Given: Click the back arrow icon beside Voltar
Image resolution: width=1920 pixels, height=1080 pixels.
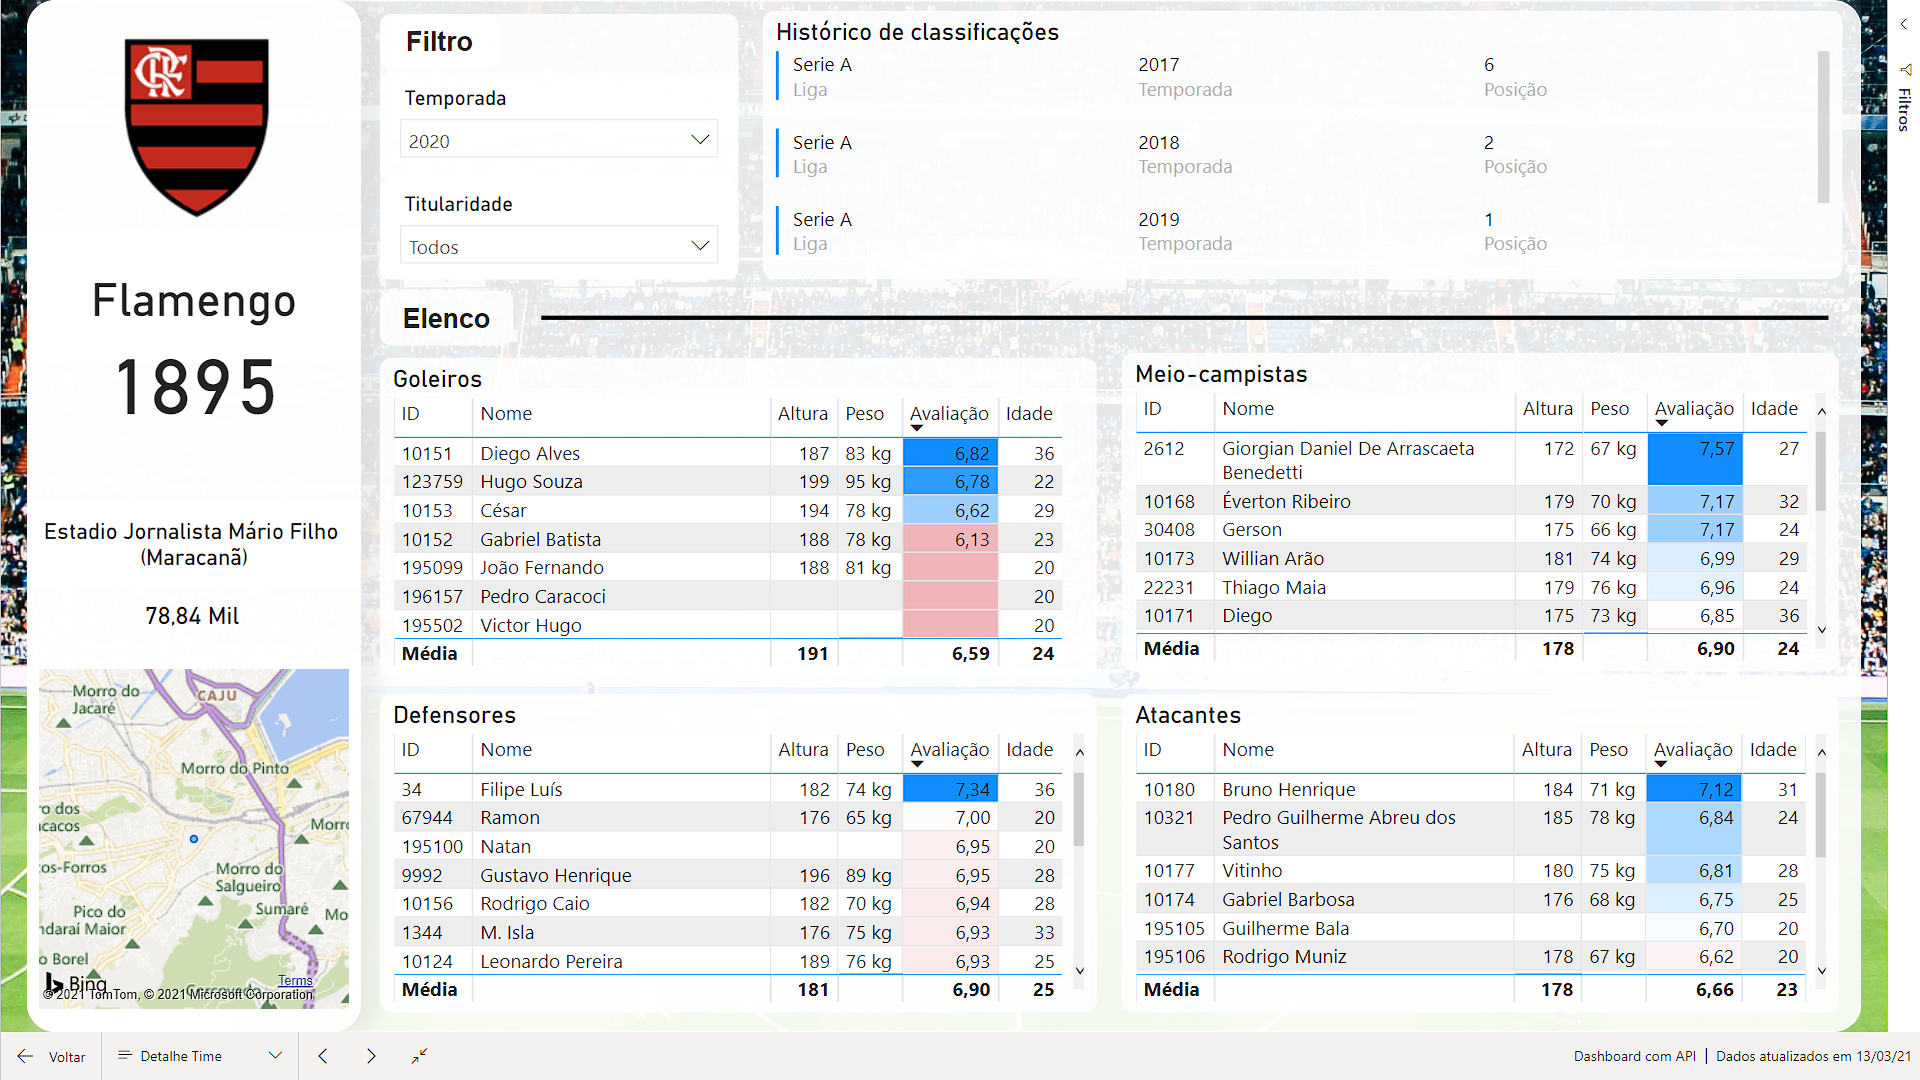Looking at the screenshot, I should 23,1056.
